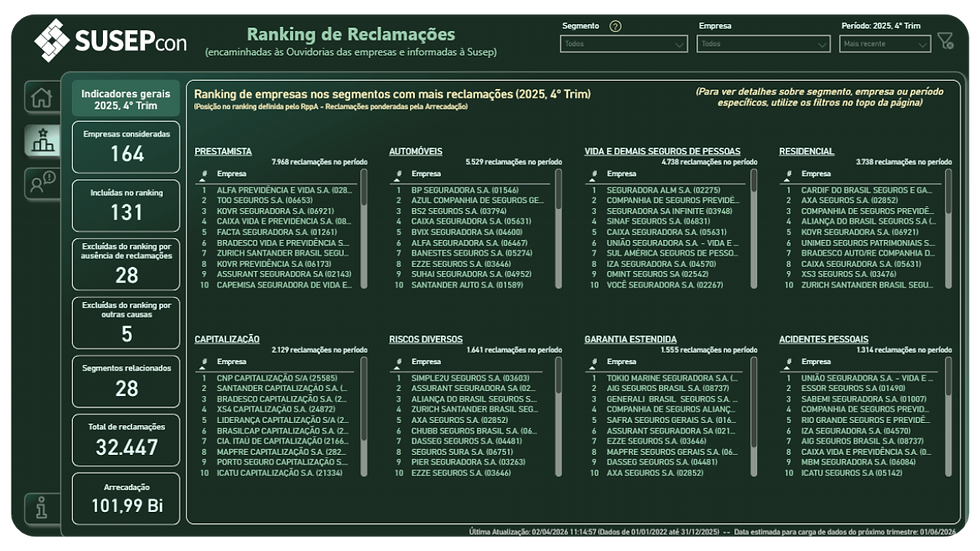Image resolution: width=980 pixels, height=551 pixels.
Task: Click the CAPITALIZAÇÃO segment heading
Action: (227, 339)
